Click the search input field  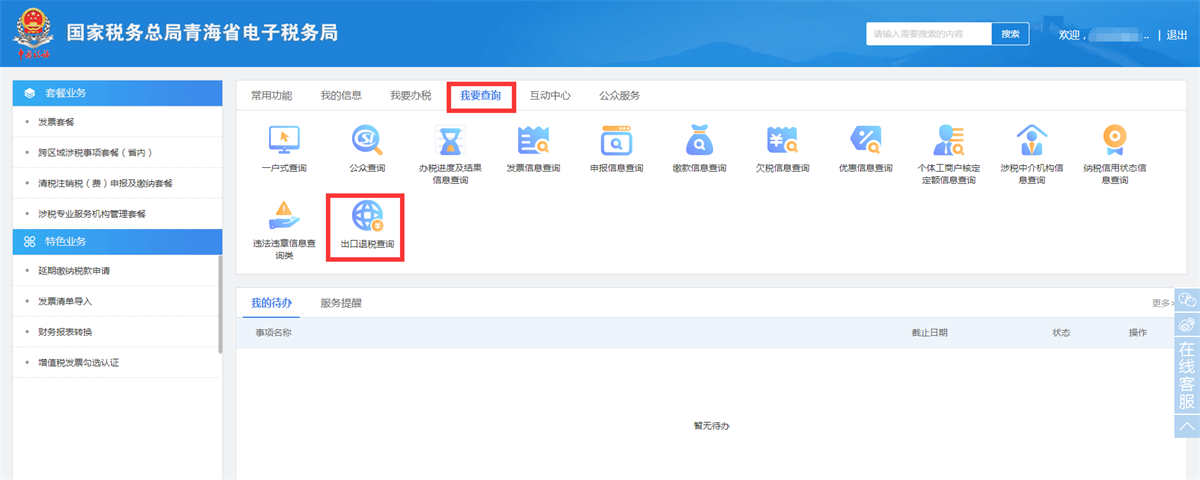click(928, 34)
